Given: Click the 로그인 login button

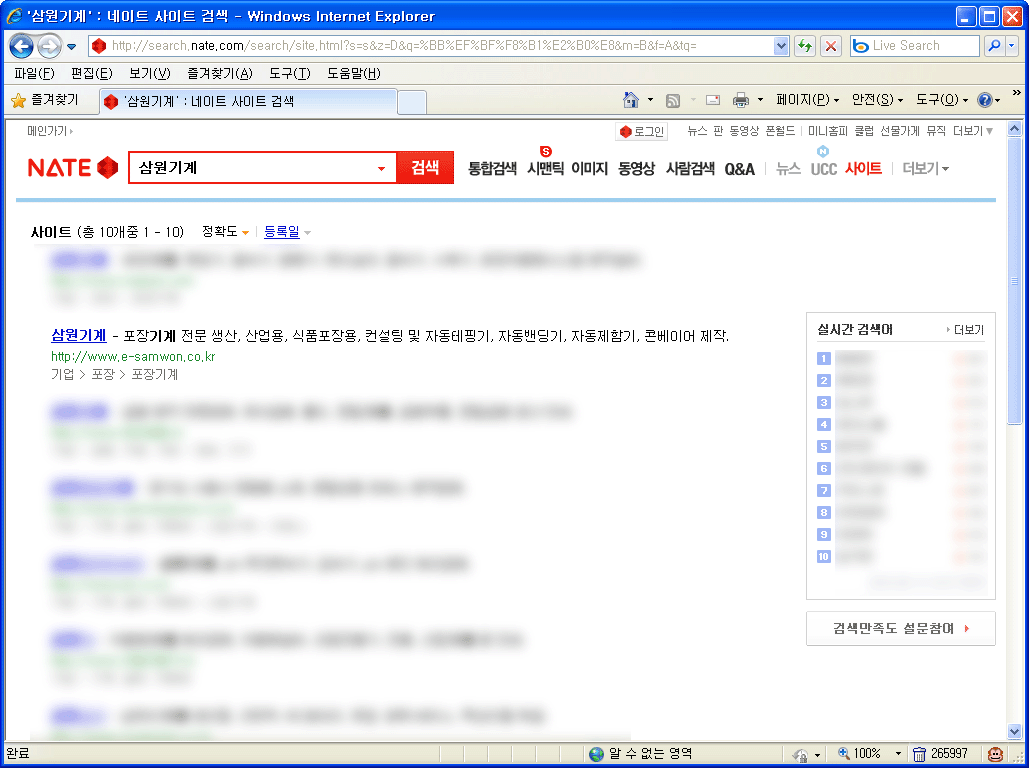Looking at the screenshot, I should point(642,132).
